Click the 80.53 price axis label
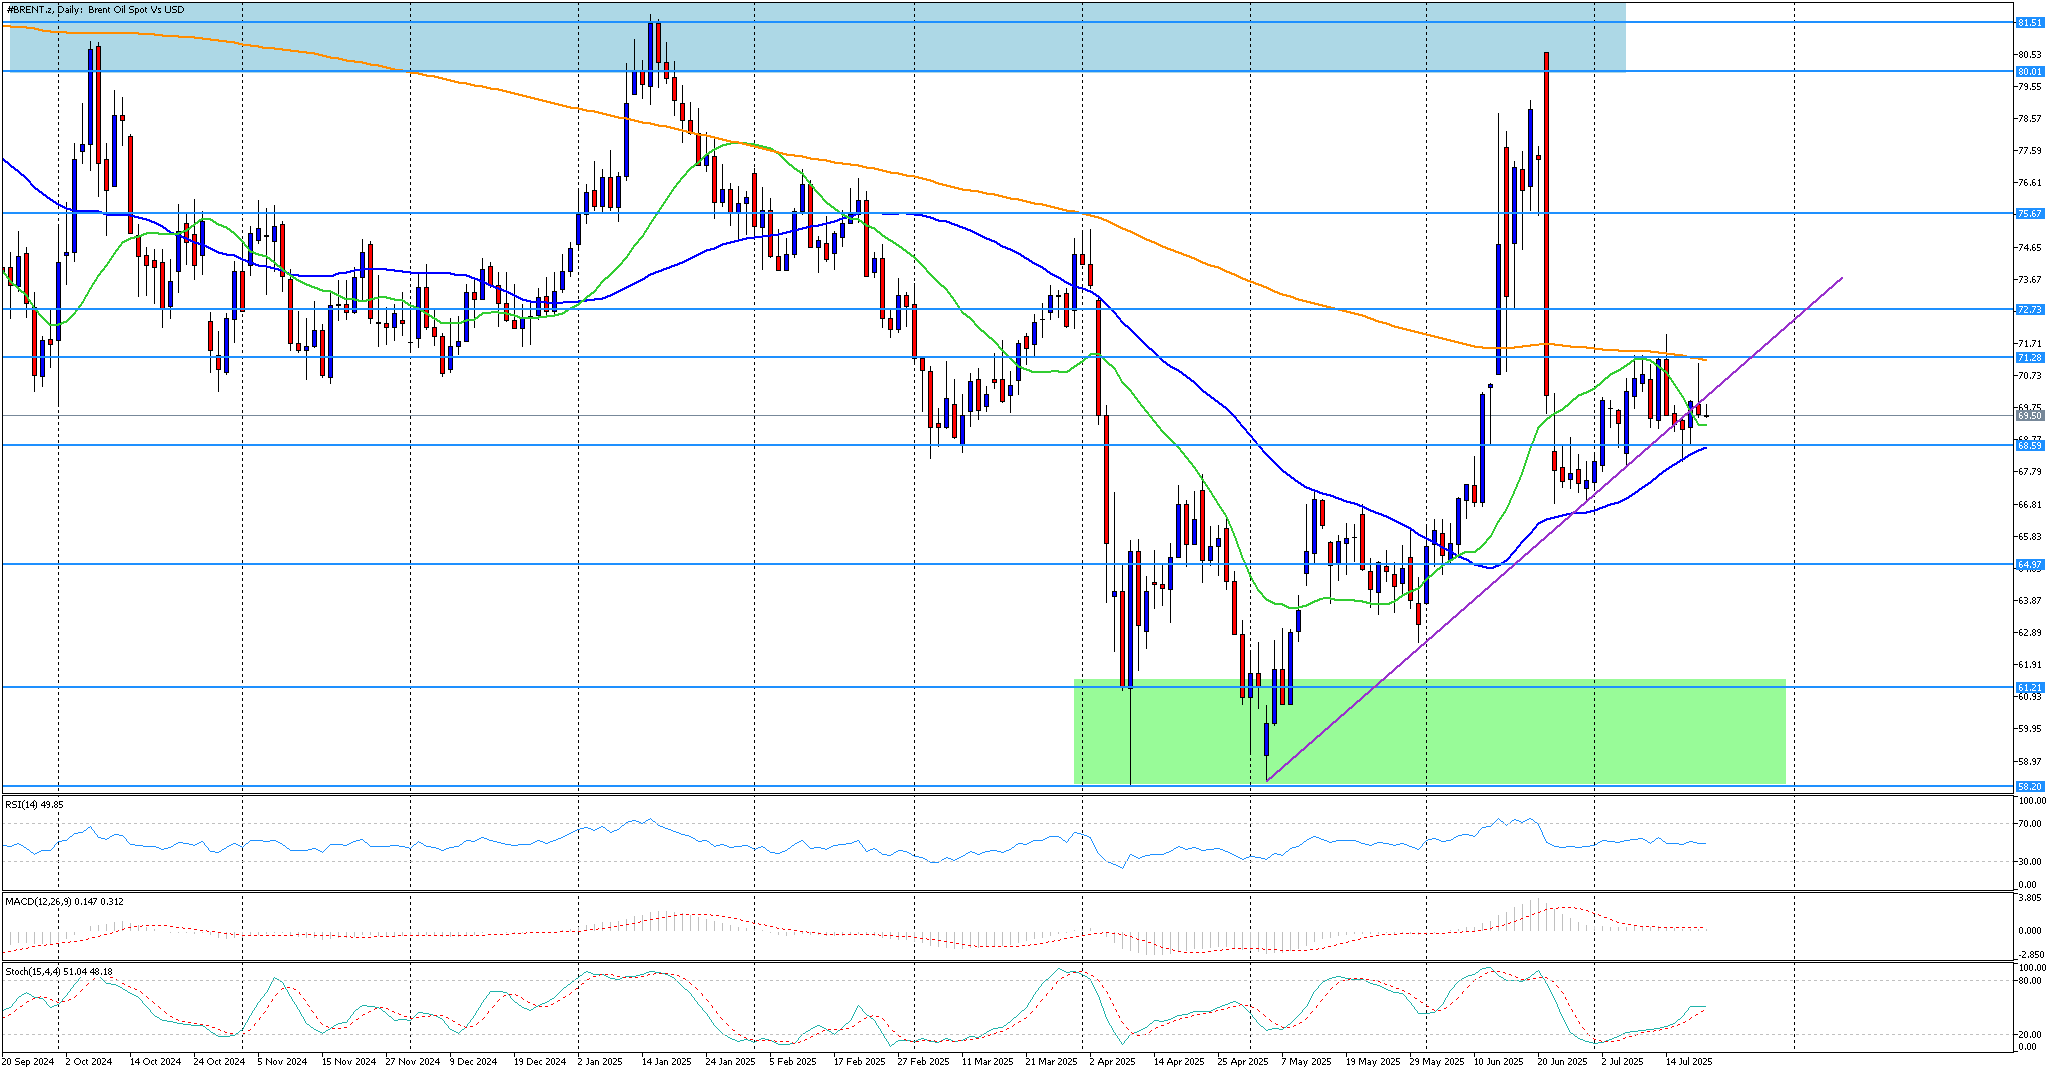 pyautogui.click(x=2029, y=54)
